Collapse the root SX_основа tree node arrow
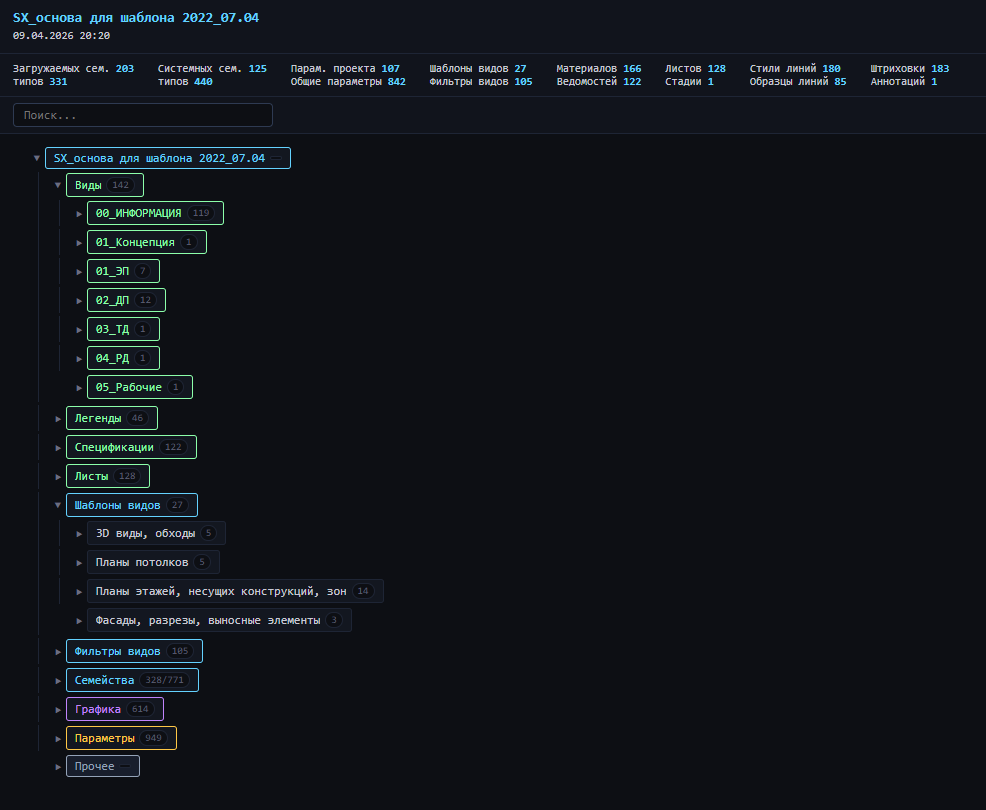 point(37,158)
